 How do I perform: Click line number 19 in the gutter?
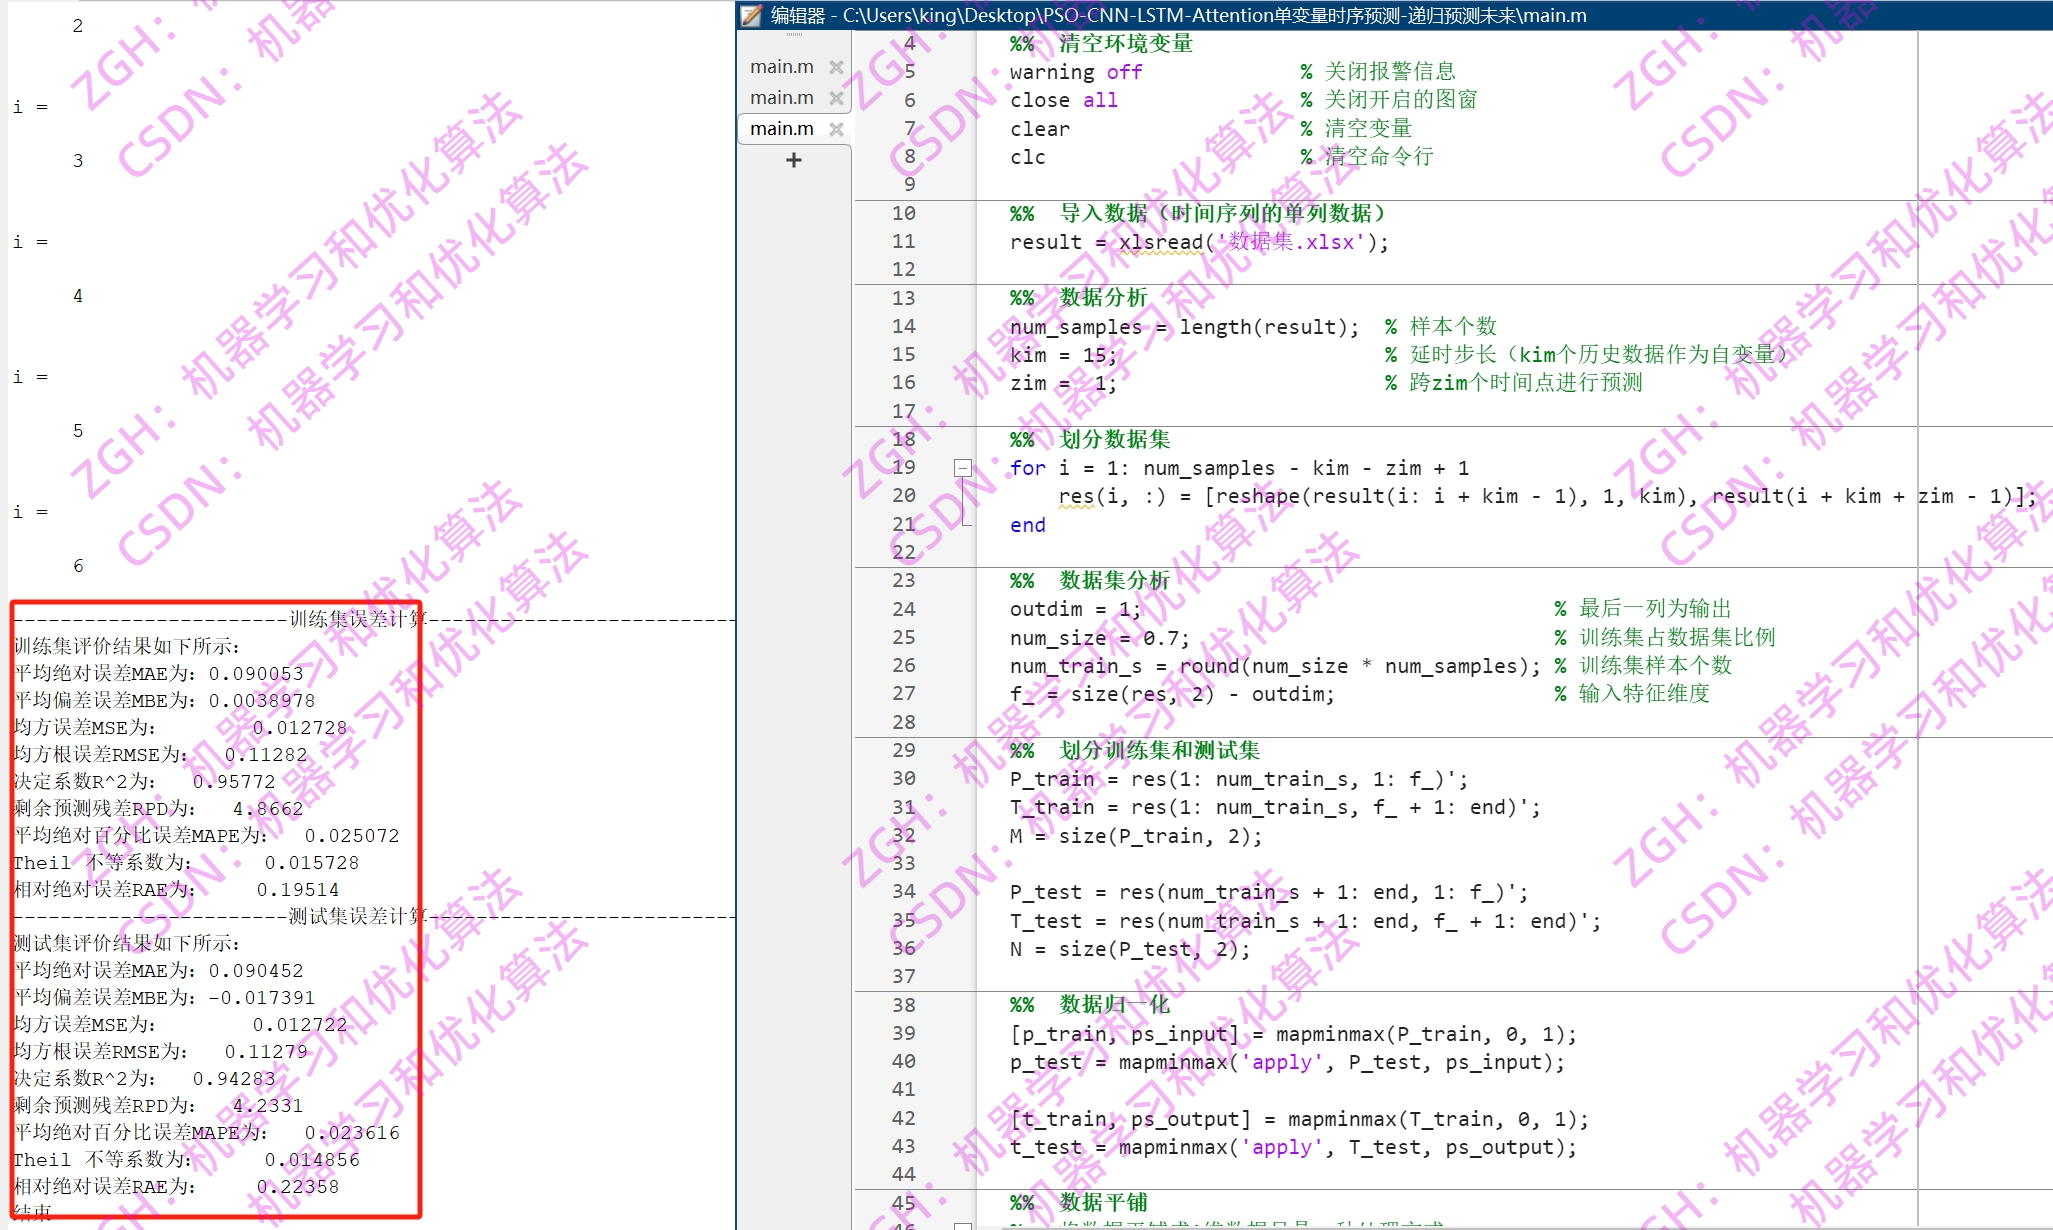[903, 467]
